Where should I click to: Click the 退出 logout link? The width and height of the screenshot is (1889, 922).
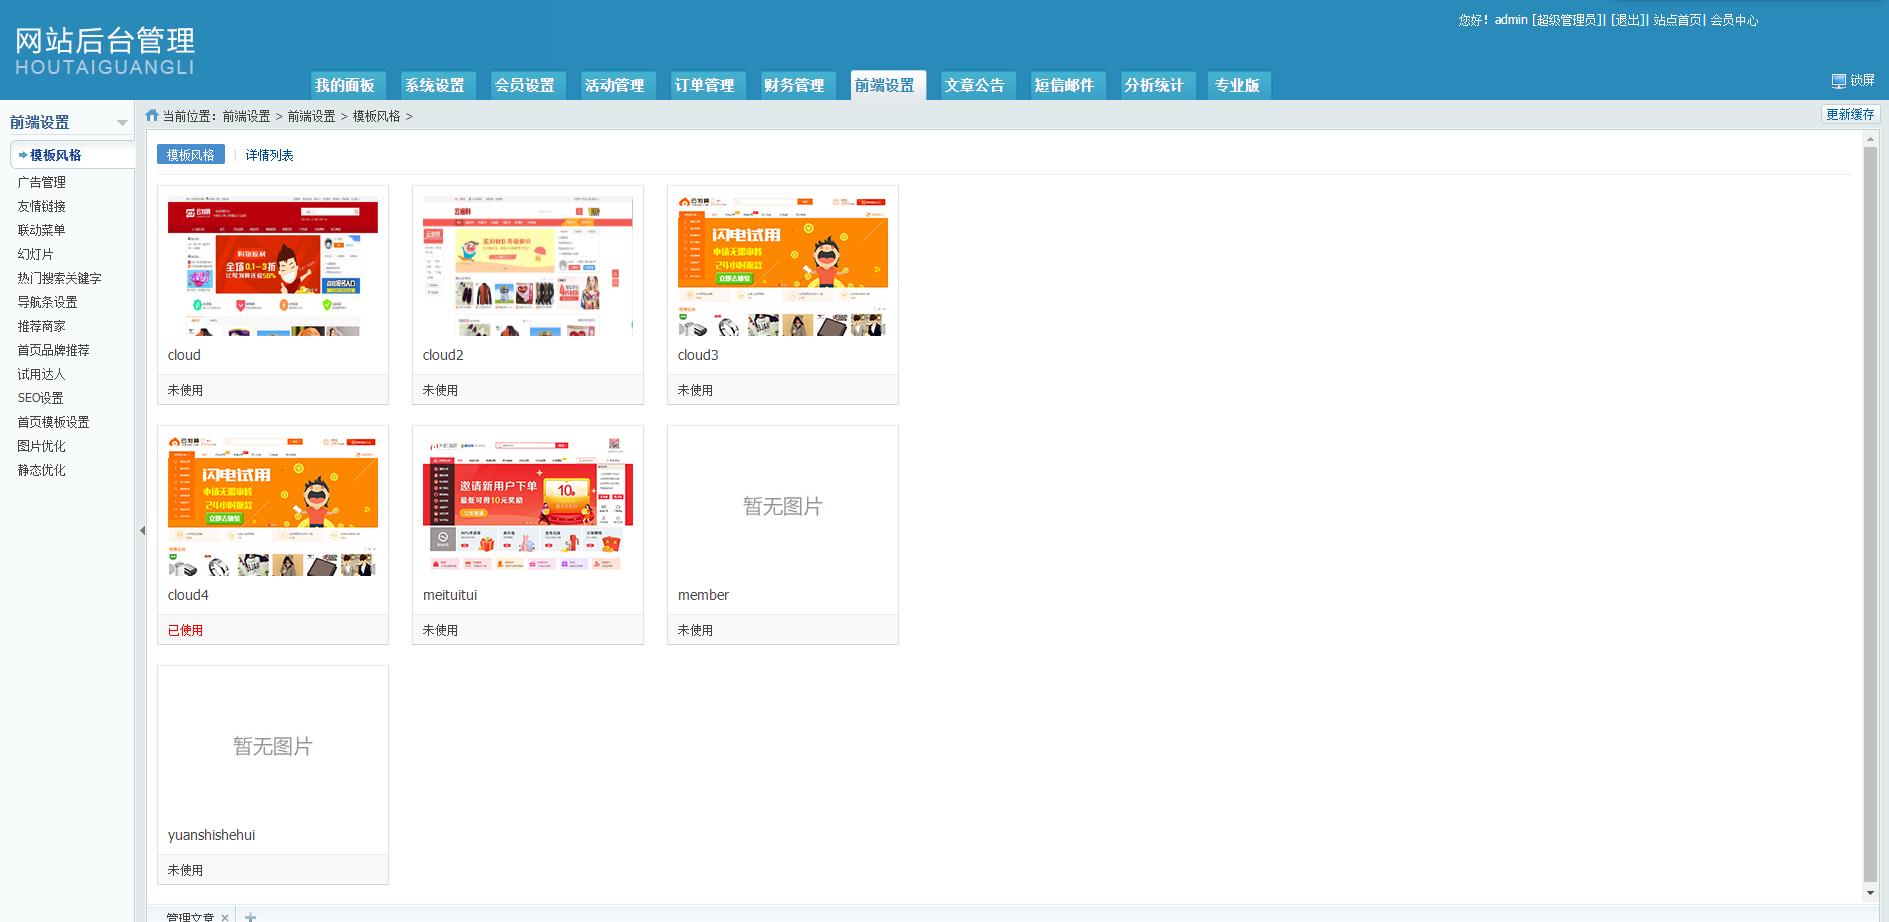click(x=1627, y=20)
